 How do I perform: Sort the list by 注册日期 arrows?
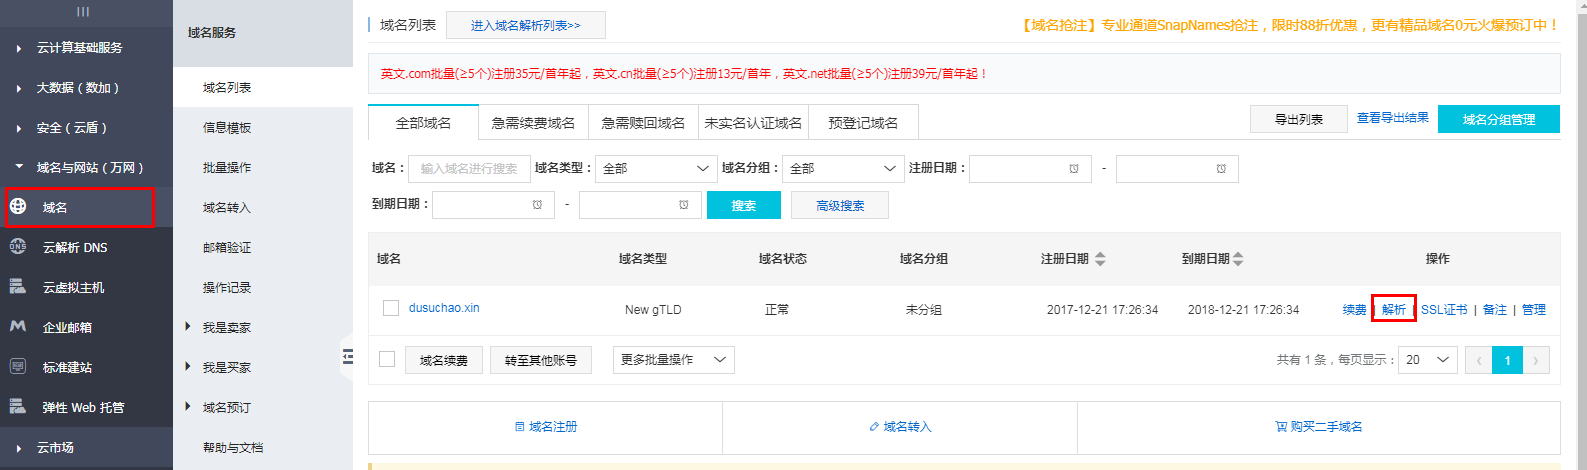1100,259
